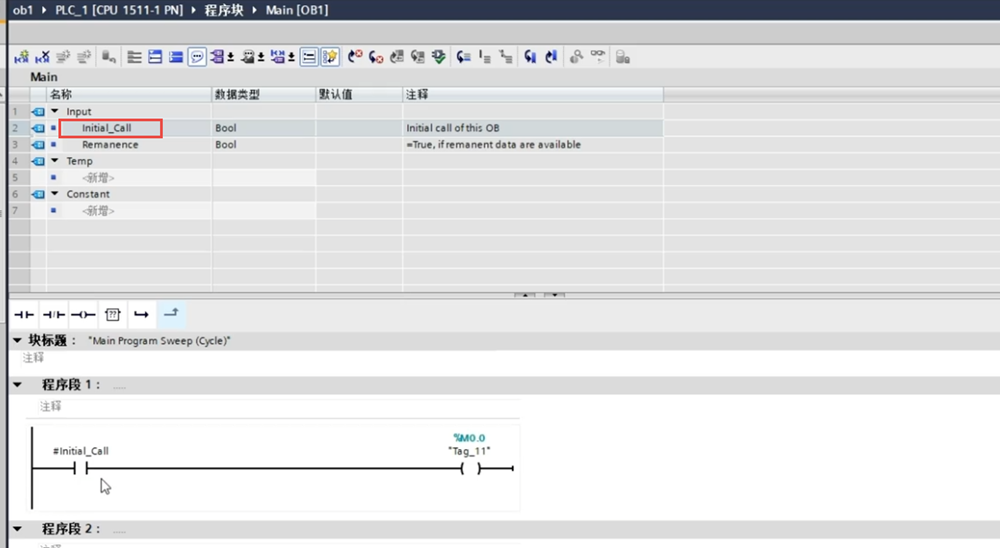The height and width of the screenshot is (548, 1000).
Task: Click the close branch icon
Action: [x=171, y=314]
